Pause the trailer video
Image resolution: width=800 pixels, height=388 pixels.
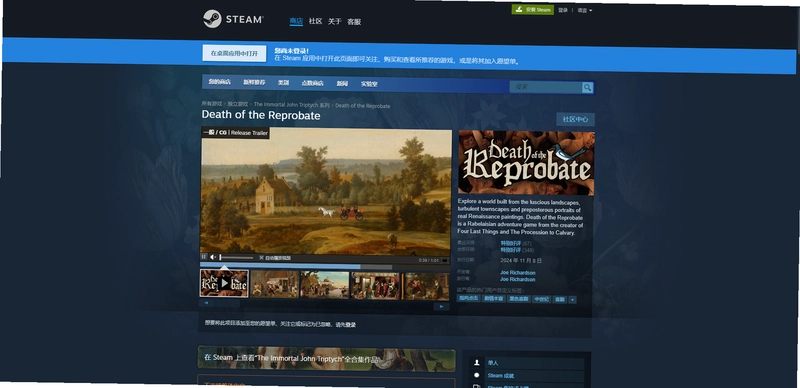pos(204,257)
